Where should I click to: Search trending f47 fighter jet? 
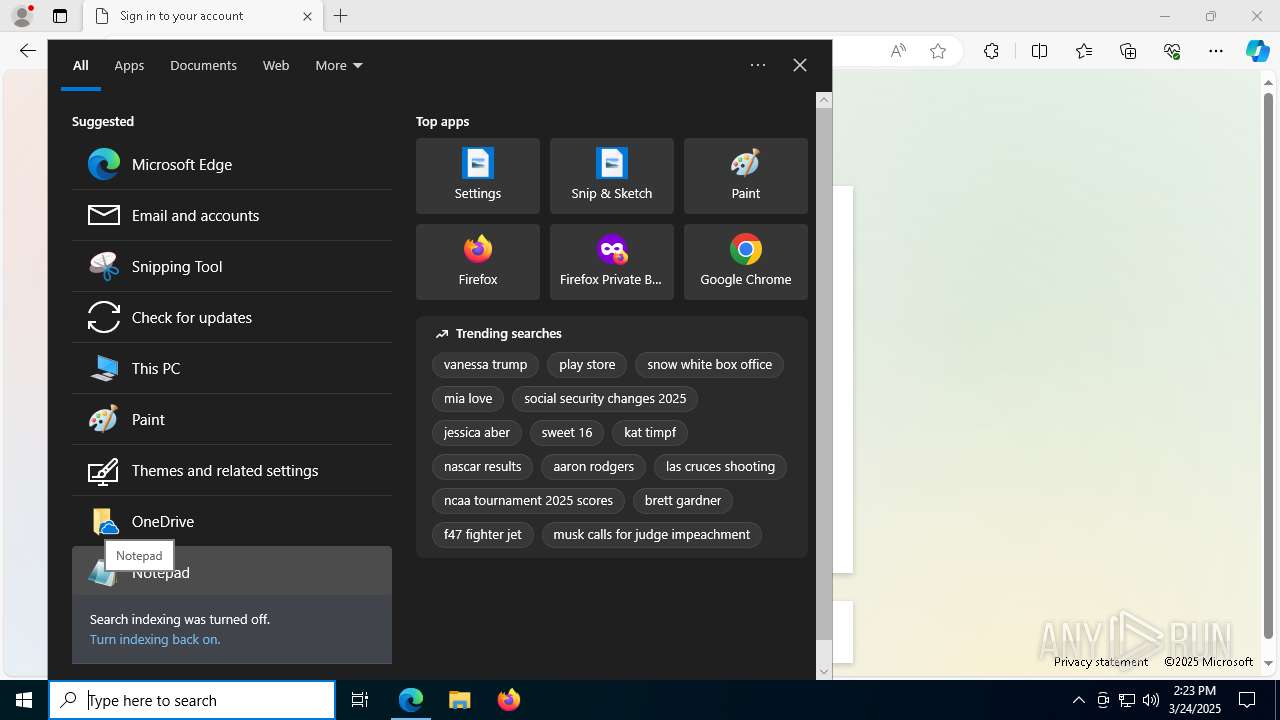point(482,535)
